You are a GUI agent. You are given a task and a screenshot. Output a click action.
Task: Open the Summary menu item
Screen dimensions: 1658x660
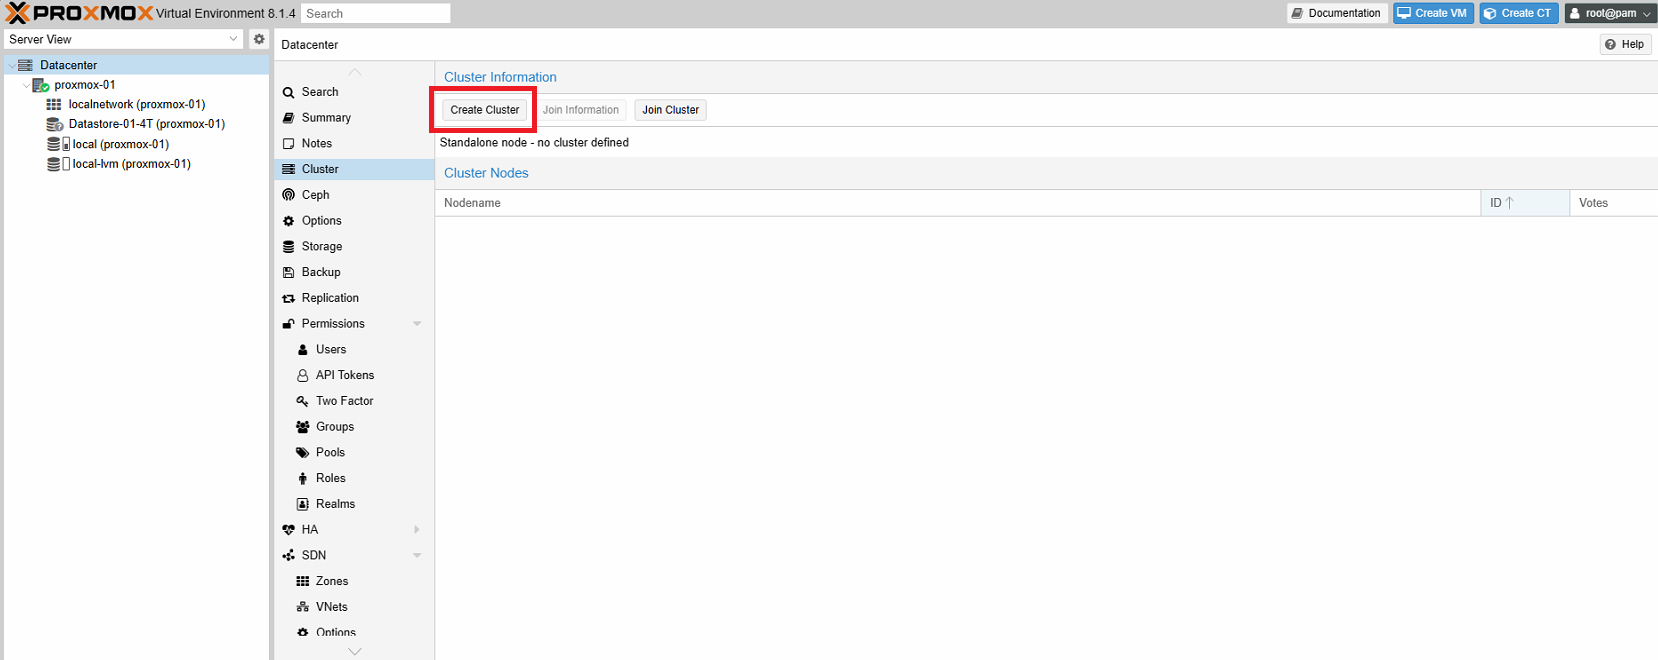pos(354,118)
